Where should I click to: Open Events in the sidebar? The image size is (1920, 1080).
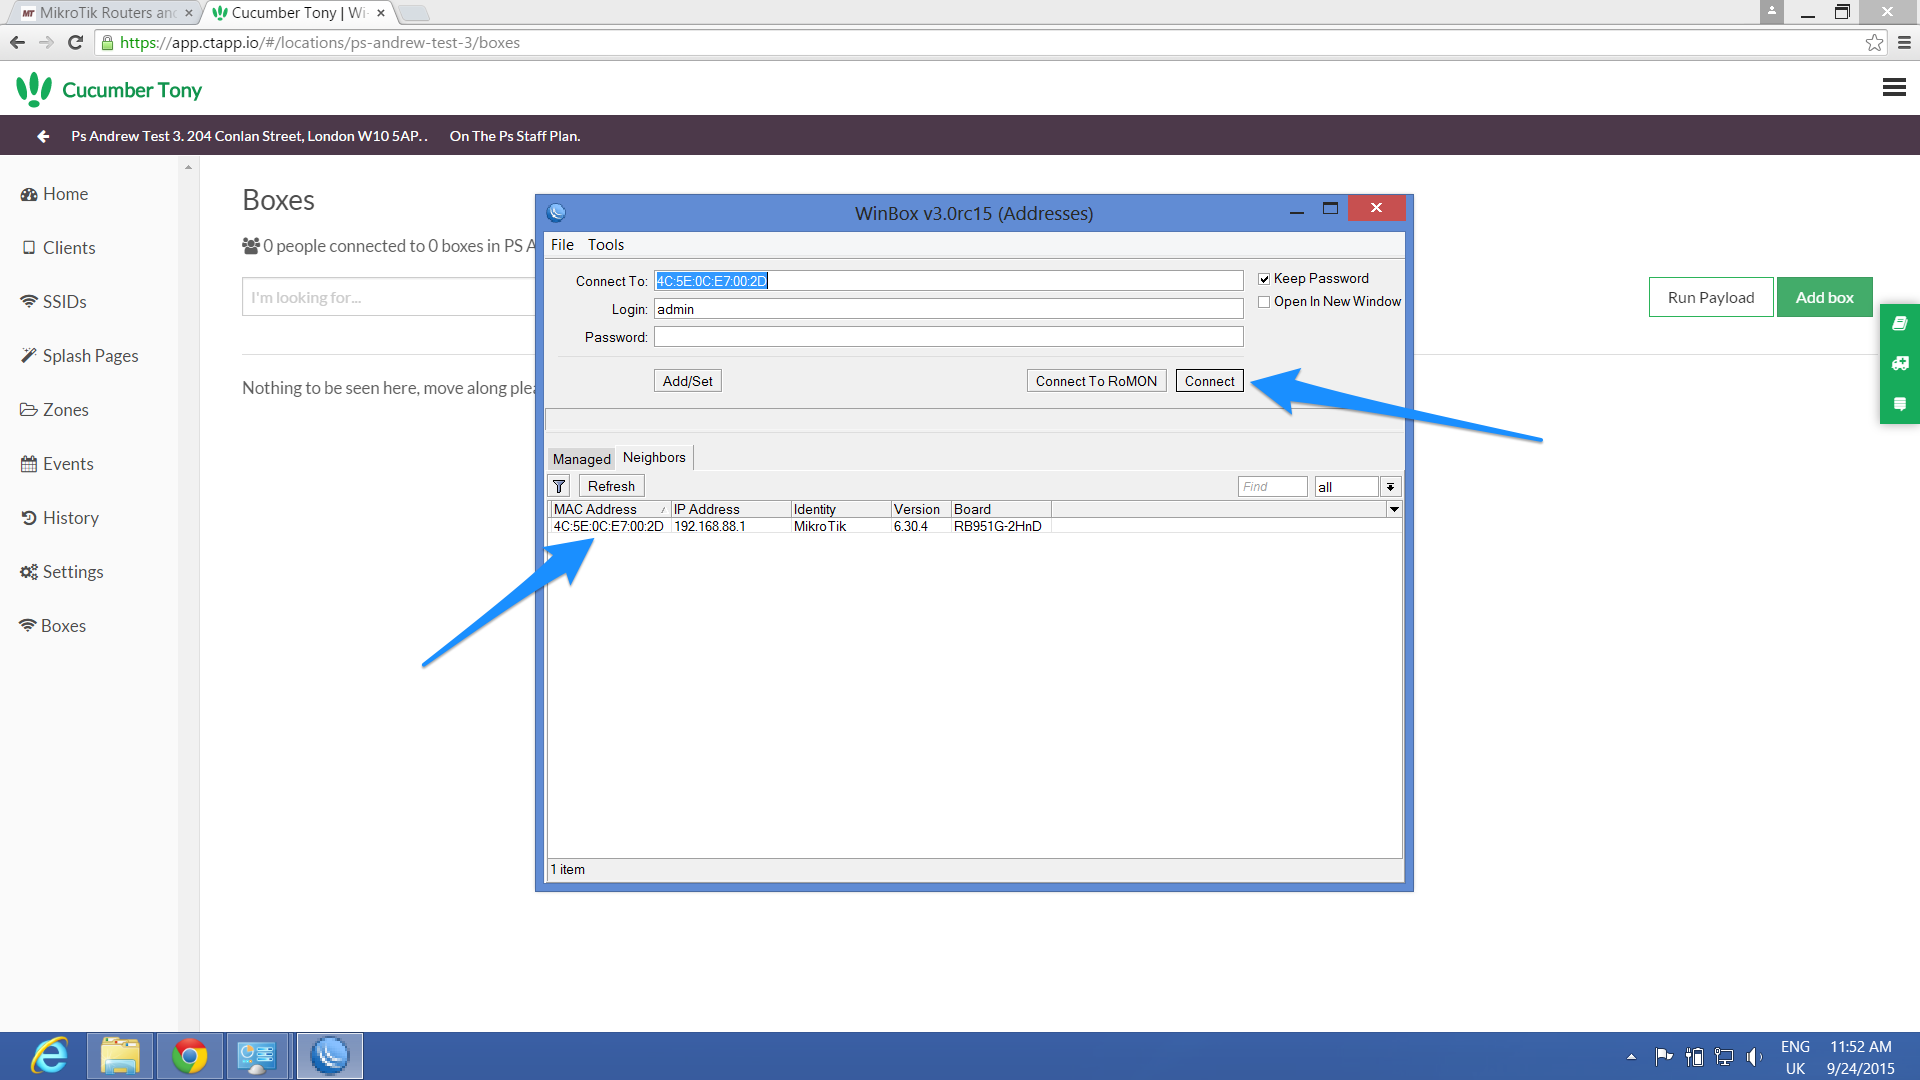pos(57,464)
